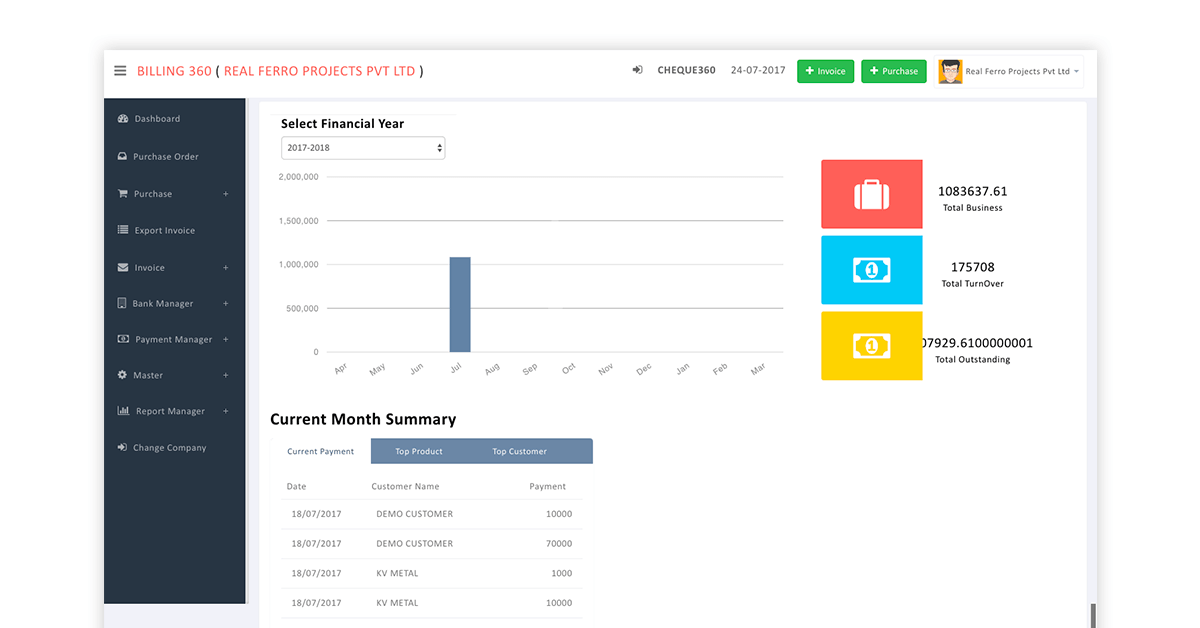Click the Master gear icon
Image resolution: width=1200 pixels, height=628 pixels.
click(x=122, y=376)
